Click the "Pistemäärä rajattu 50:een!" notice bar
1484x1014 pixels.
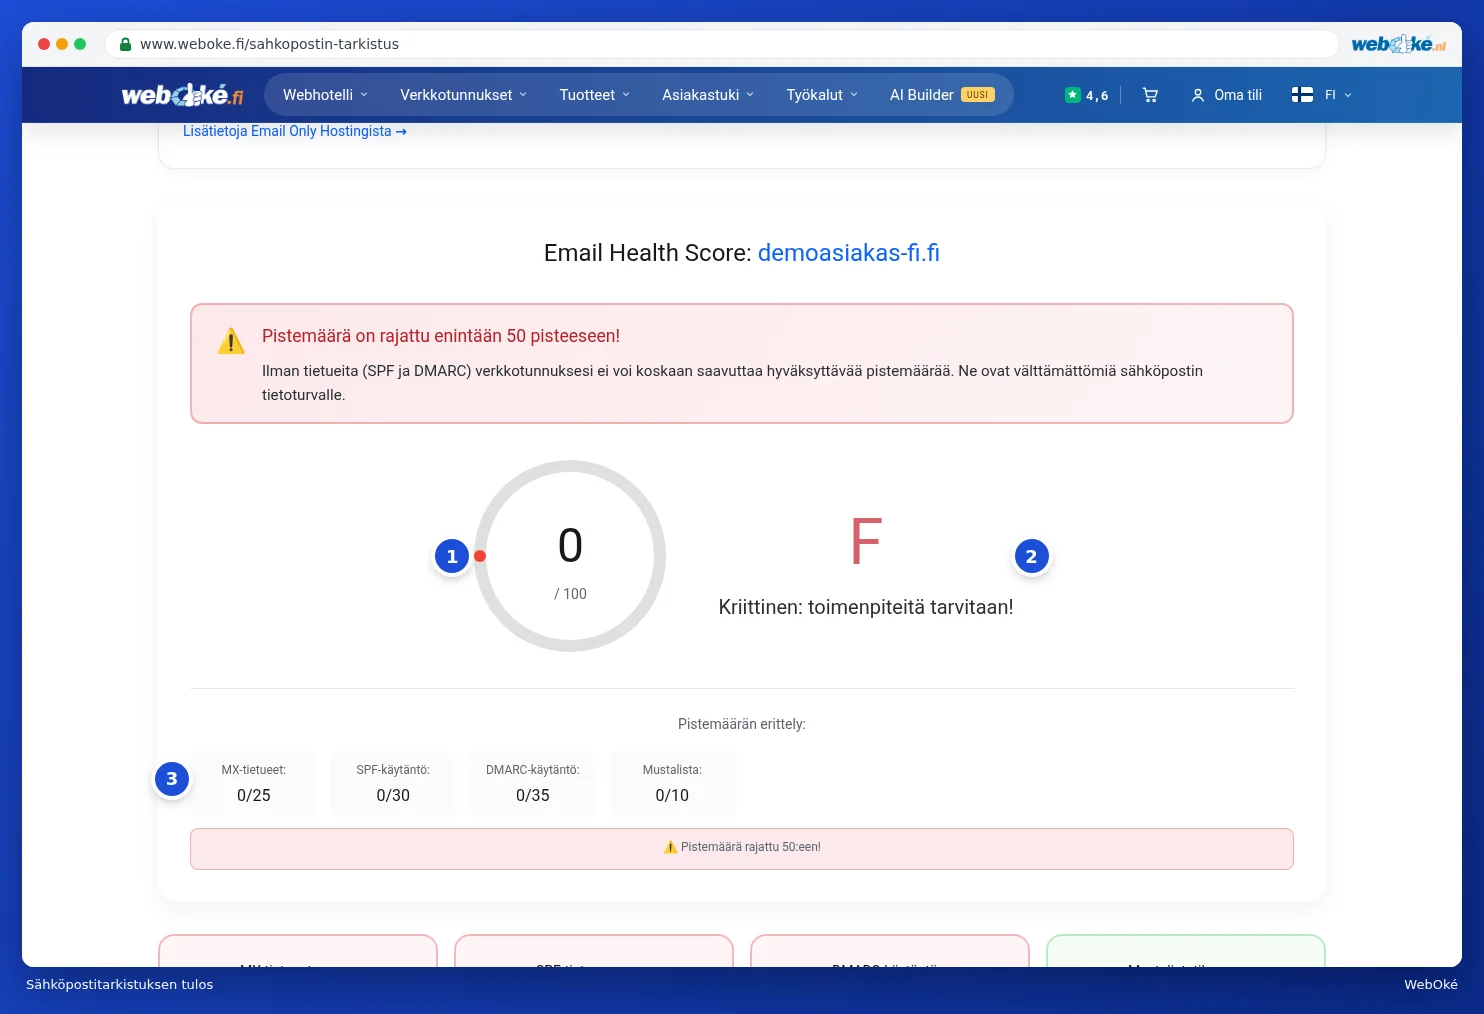click(x=742, y=849)
